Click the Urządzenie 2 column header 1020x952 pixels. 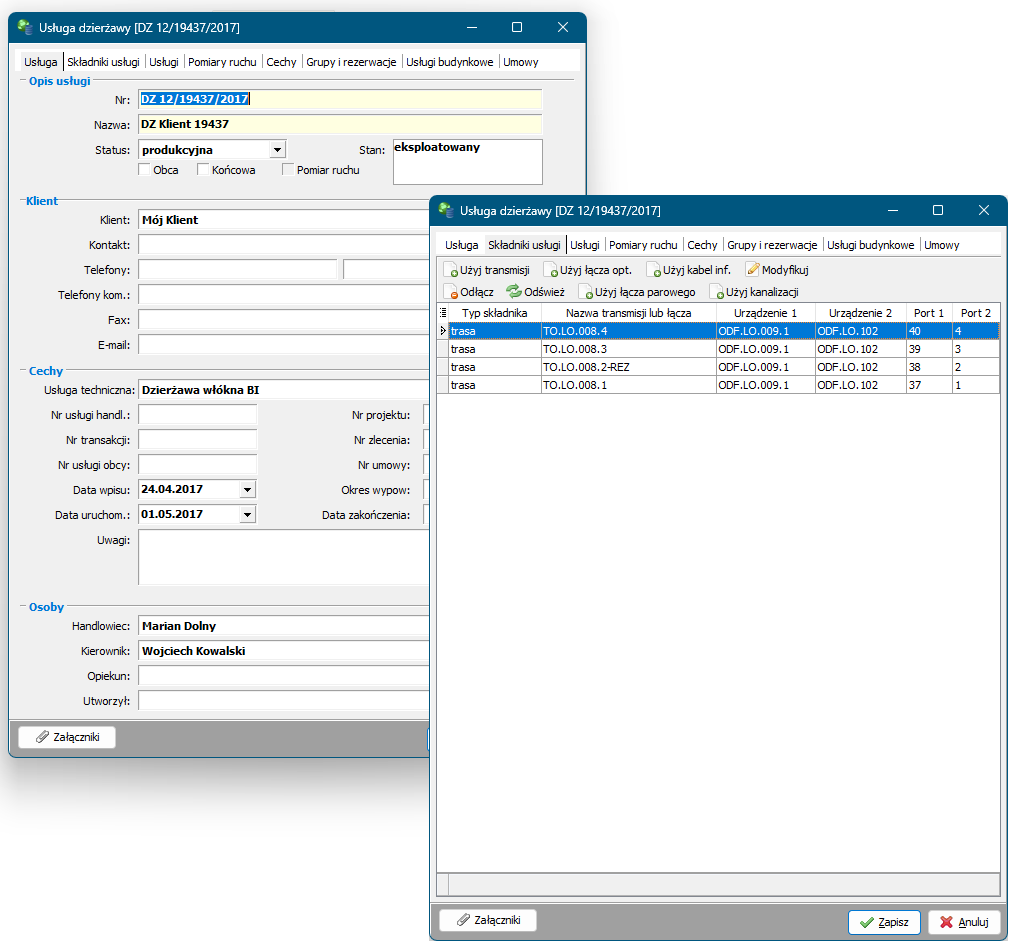point(861,313)
